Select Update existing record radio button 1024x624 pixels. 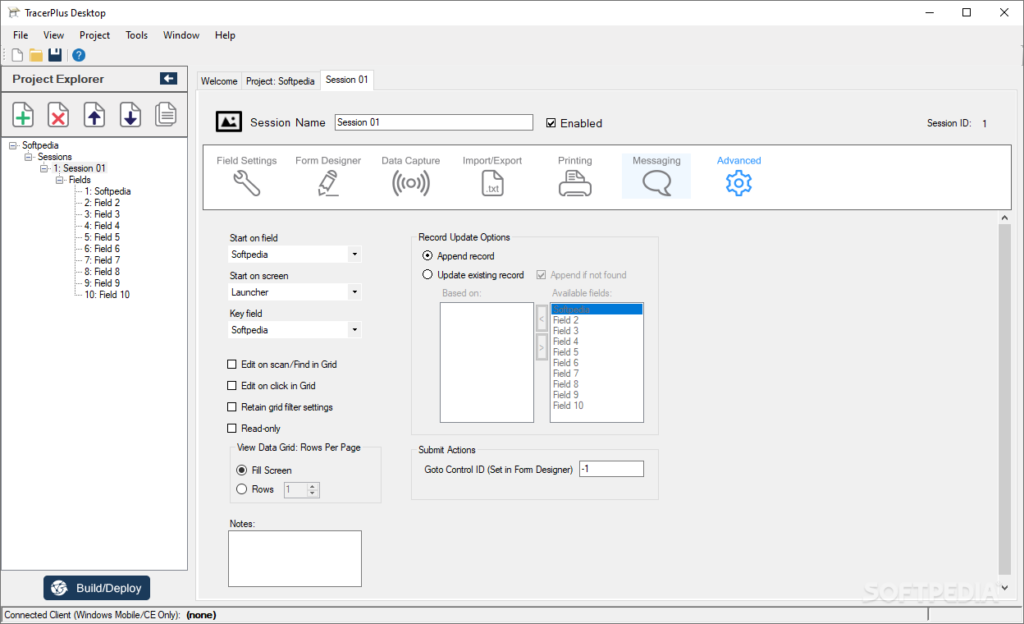click(x=427, y=274)
